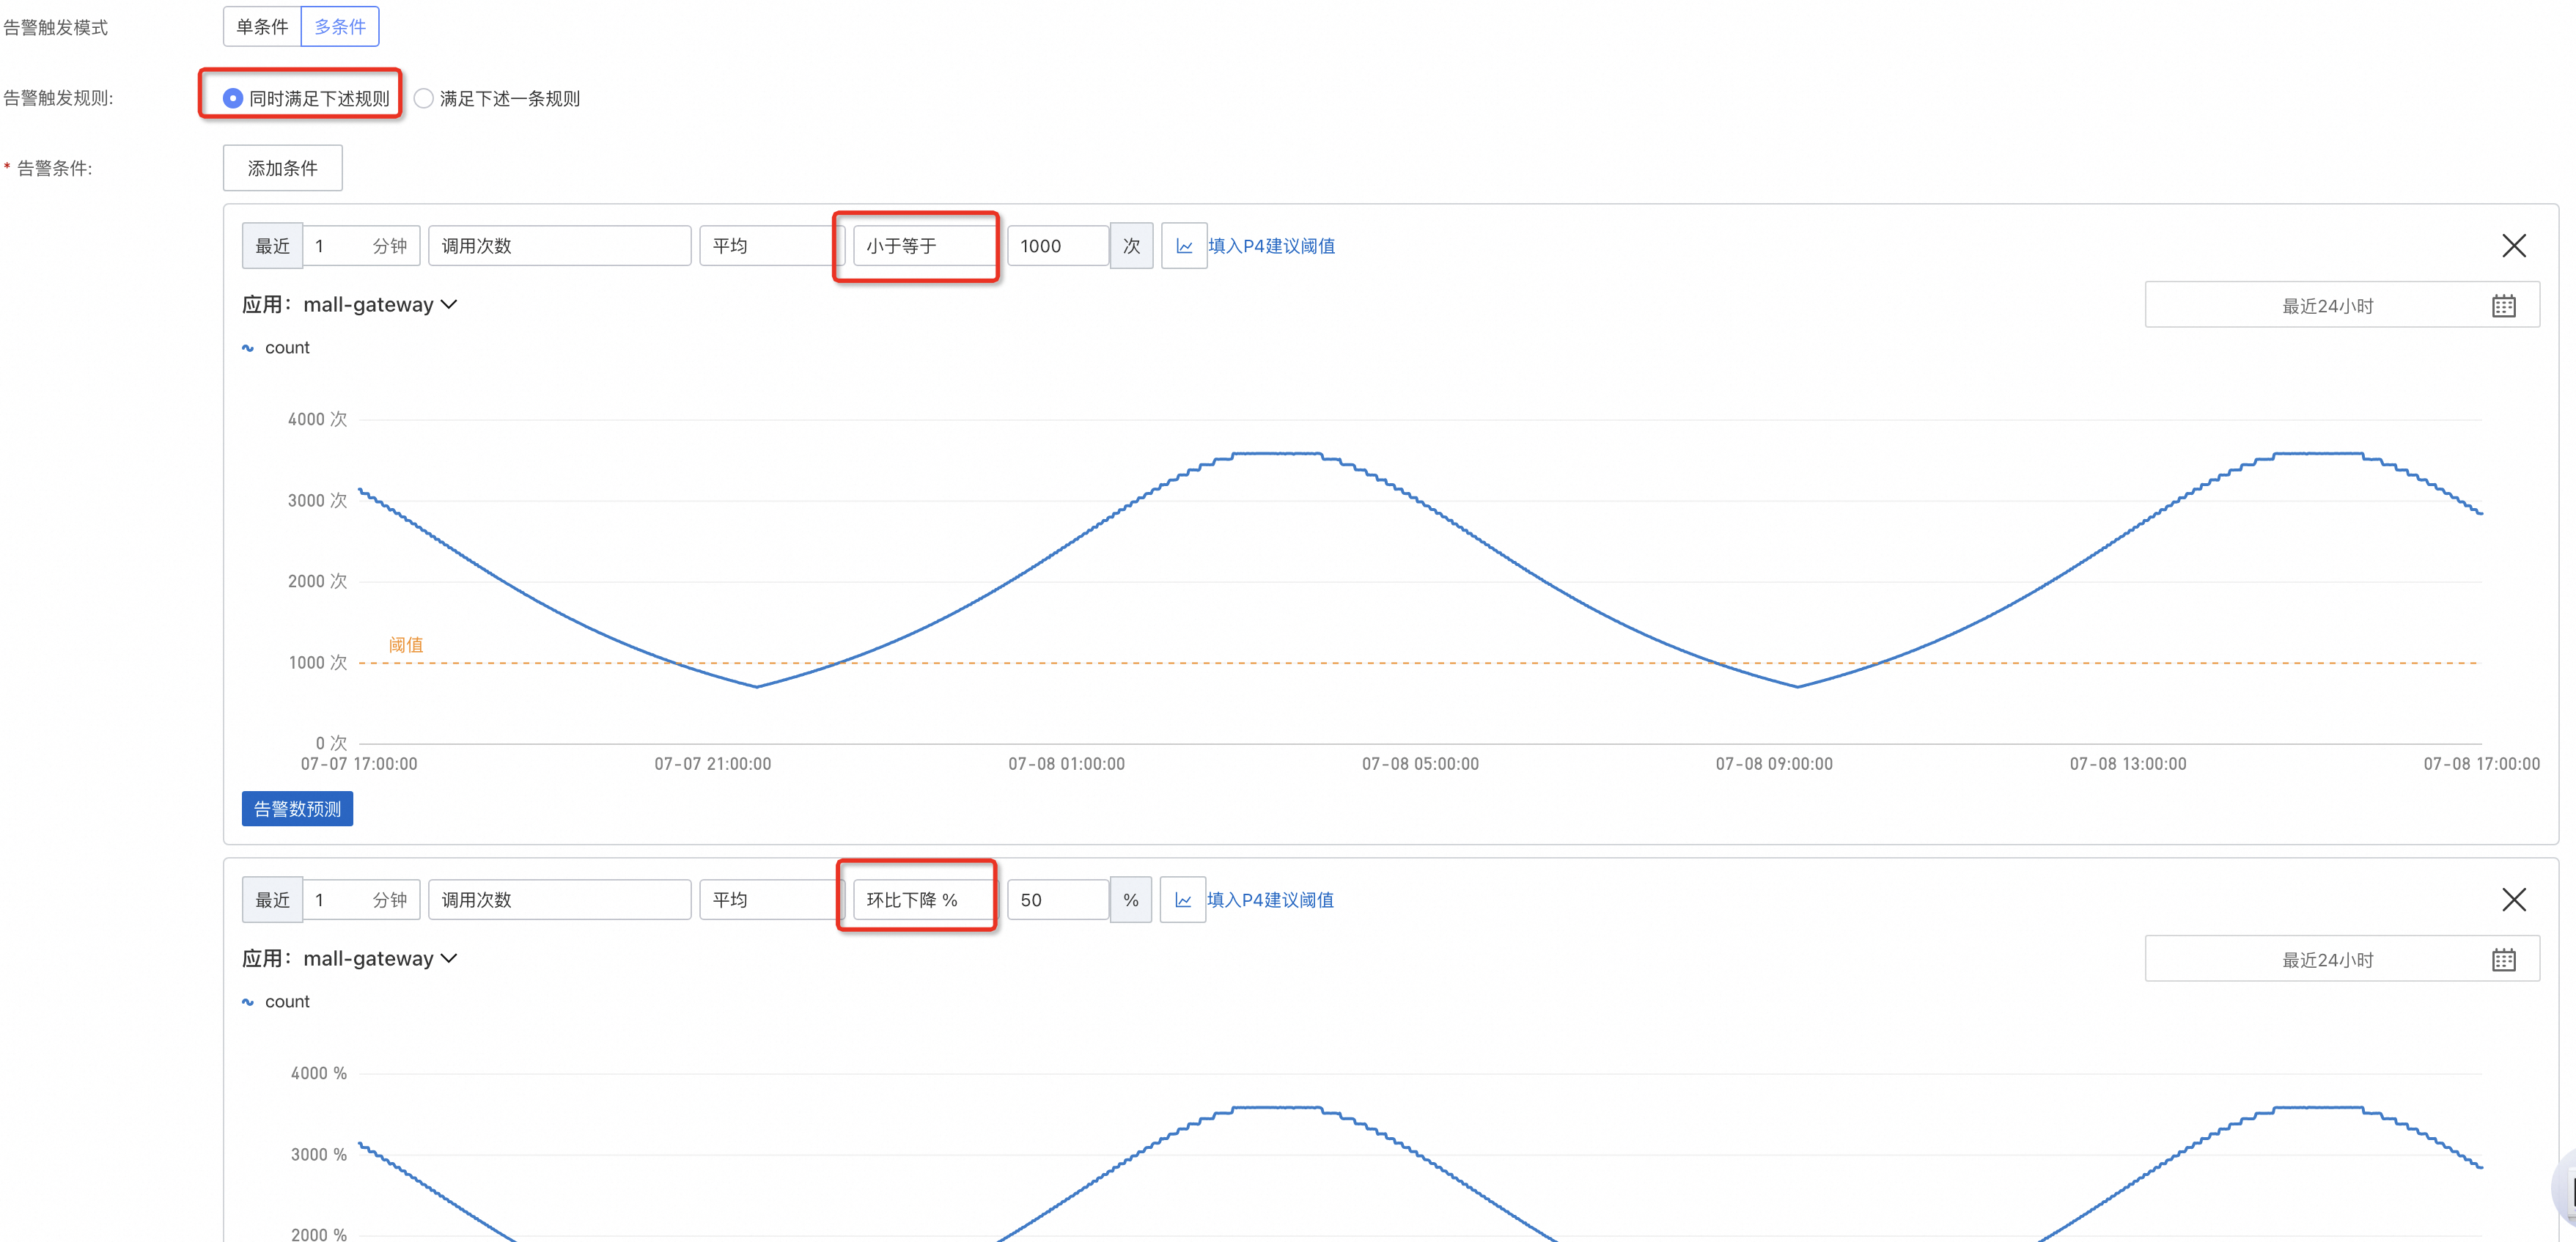Image resolution: width=2576 pixels, height=1242 pixels.
Task: Click 阈值 label on first chart
Action: (406, 645)
